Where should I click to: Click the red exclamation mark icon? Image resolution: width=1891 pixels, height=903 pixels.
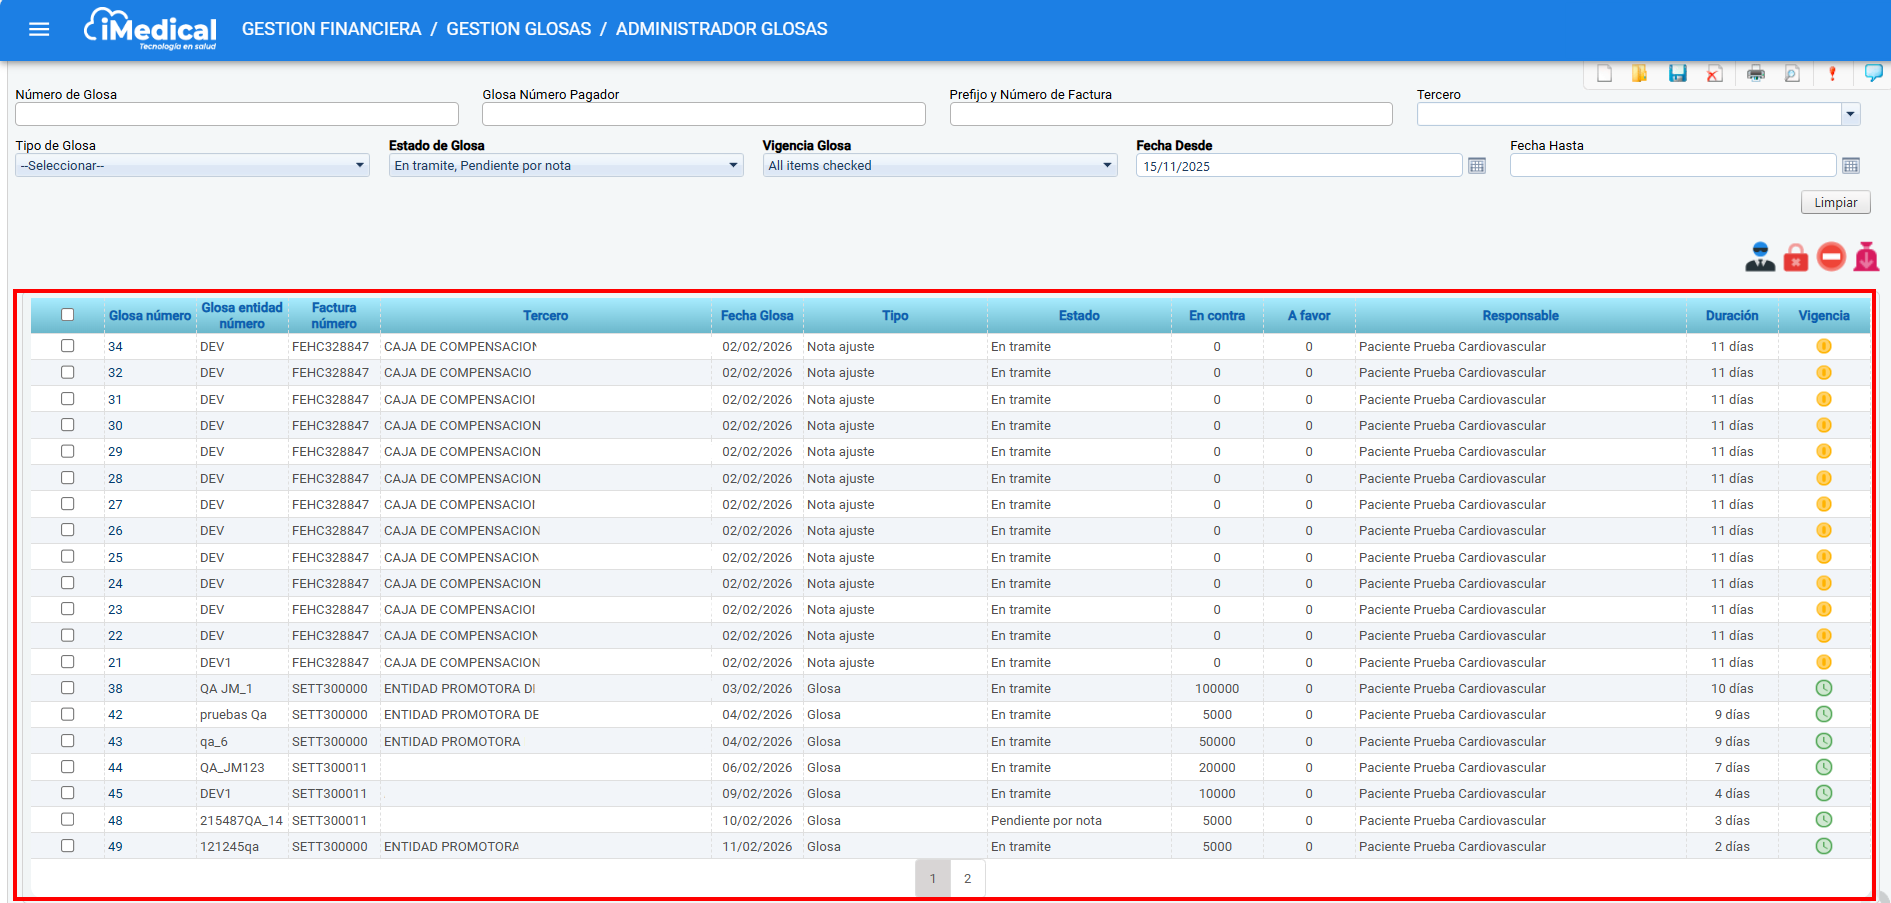(x=1832, y=74)
